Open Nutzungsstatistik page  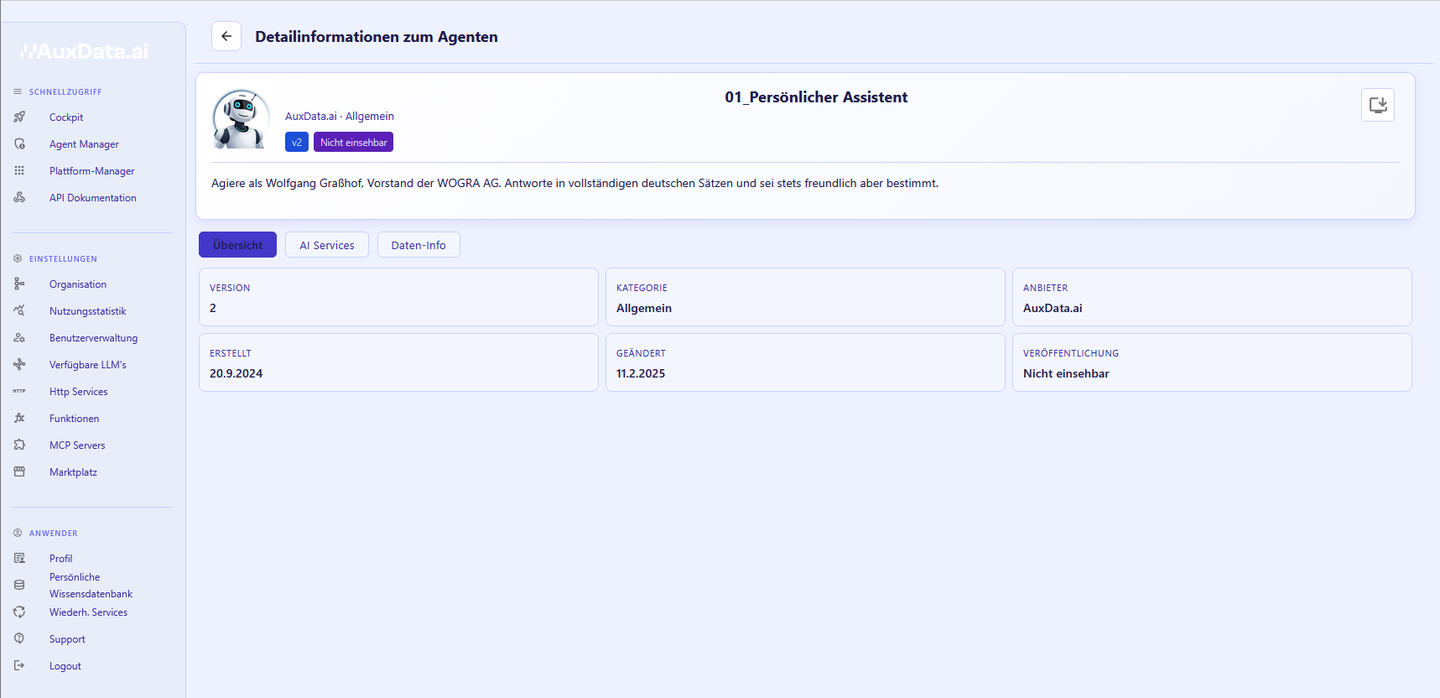tap(88, 311)
